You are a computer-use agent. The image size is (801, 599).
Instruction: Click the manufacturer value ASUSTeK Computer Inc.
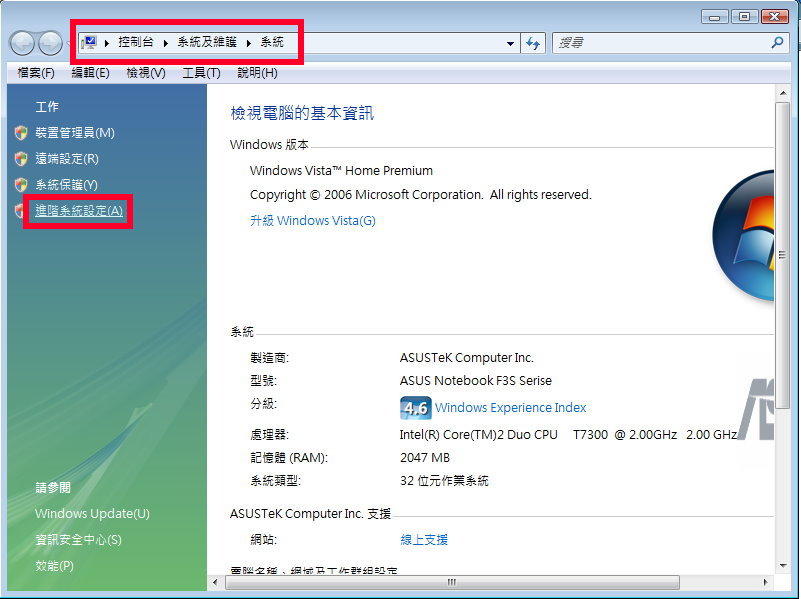(466, 357)
